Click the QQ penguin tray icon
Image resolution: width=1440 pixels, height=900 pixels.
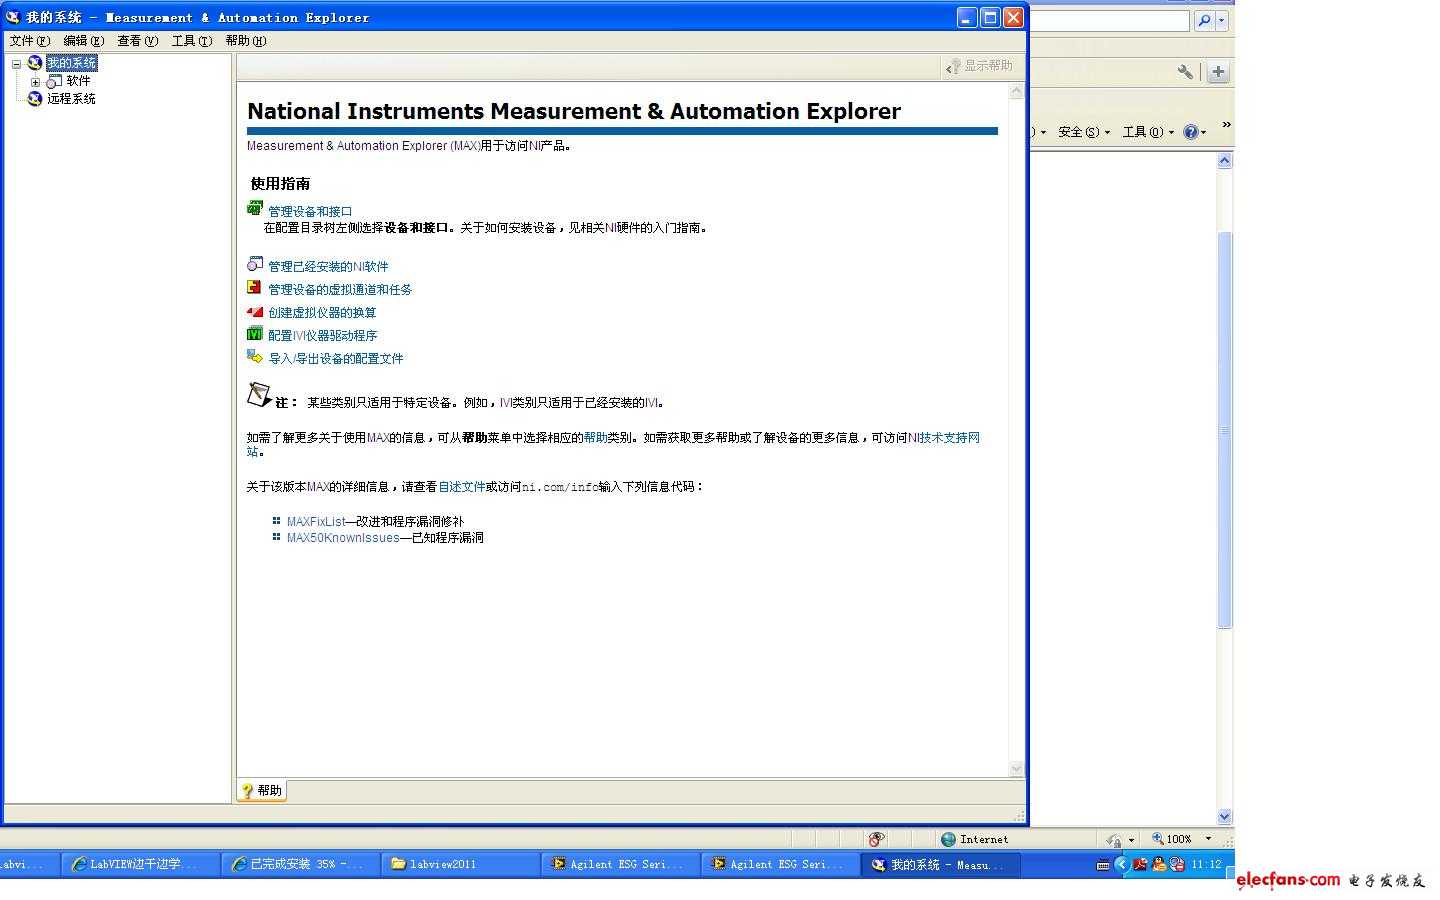click(x=1159, y=864)
